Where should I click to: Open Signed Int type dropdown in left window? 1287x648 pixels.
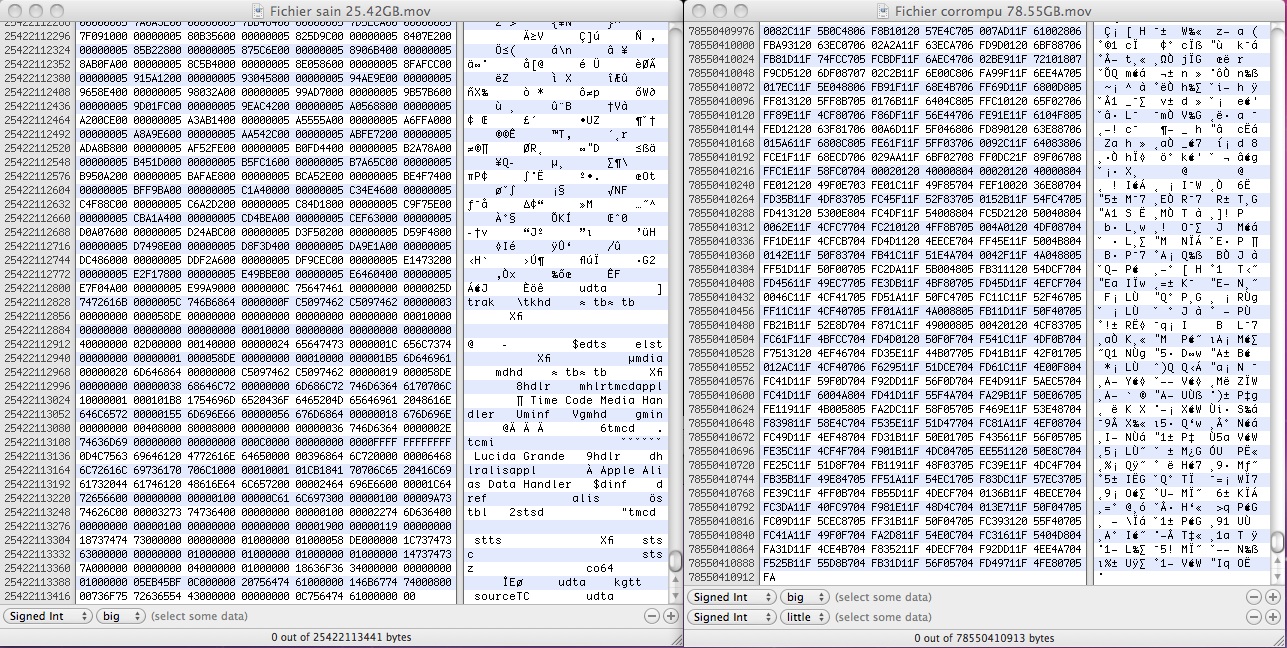(x=47, y=616)
